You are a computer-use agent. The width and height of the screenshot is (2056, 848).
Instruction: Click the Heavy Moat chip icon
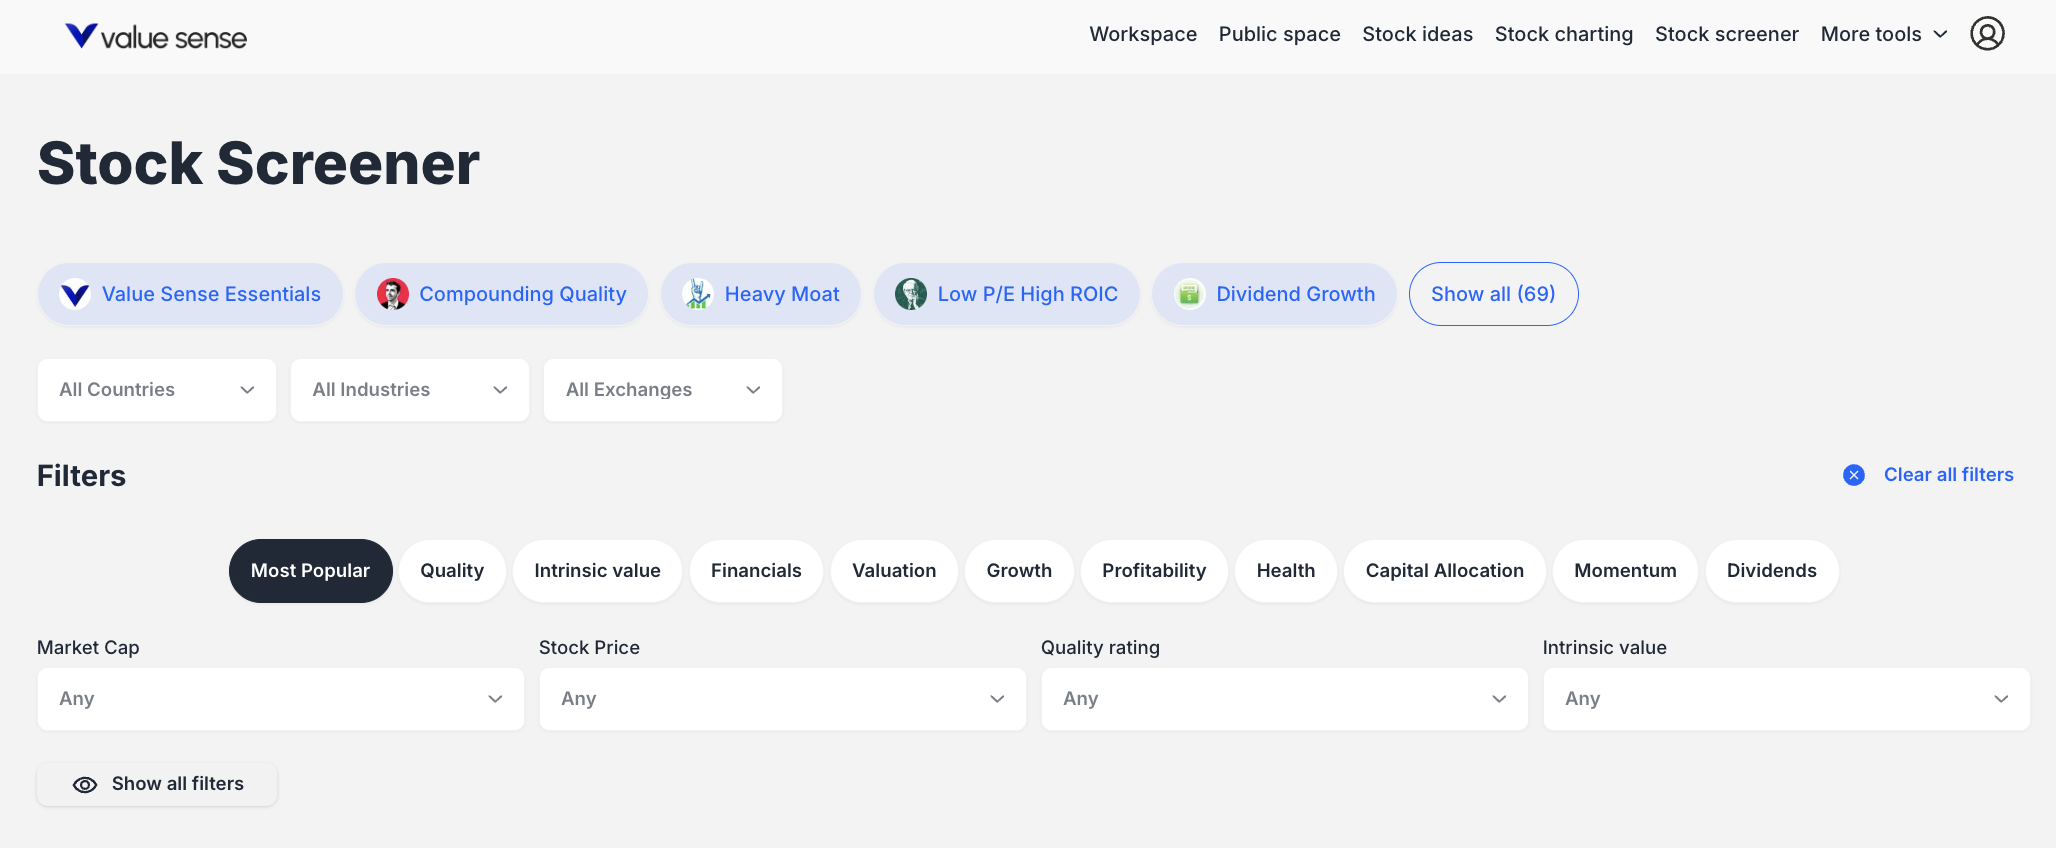pyautogui.click(x=698, y=294)
